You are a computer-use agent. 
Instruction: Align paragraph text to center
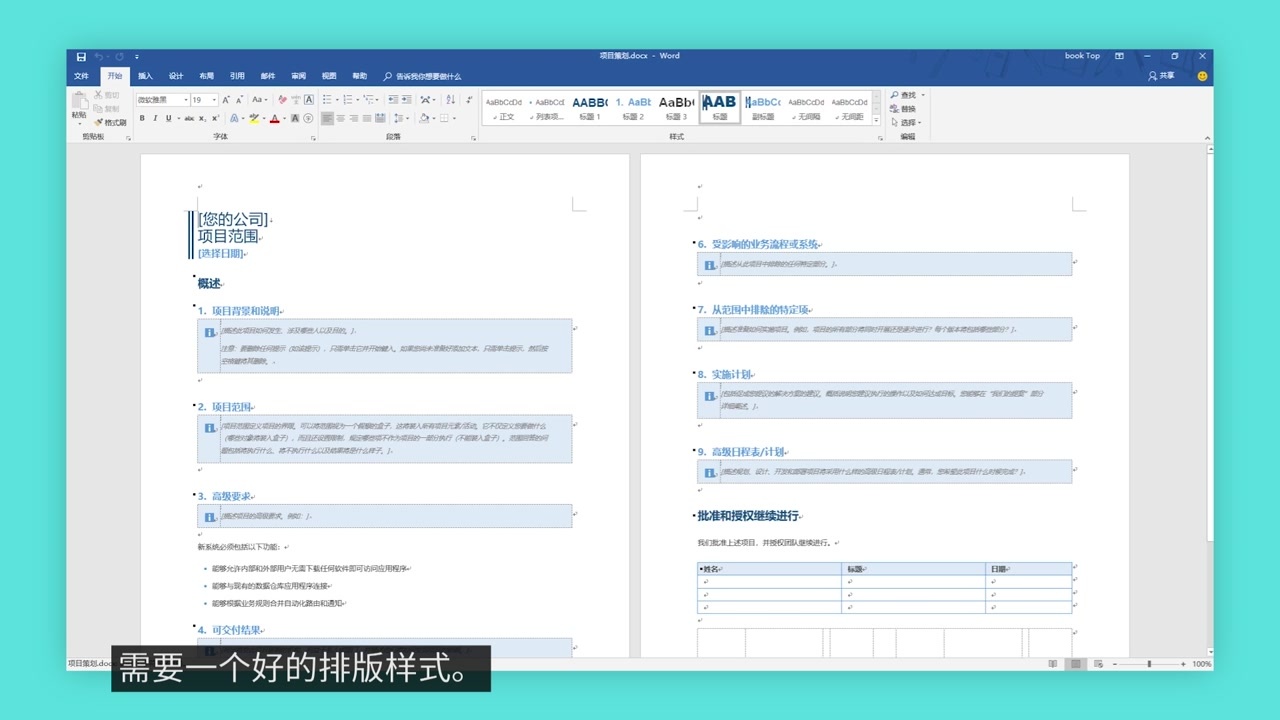coord(341,118)
